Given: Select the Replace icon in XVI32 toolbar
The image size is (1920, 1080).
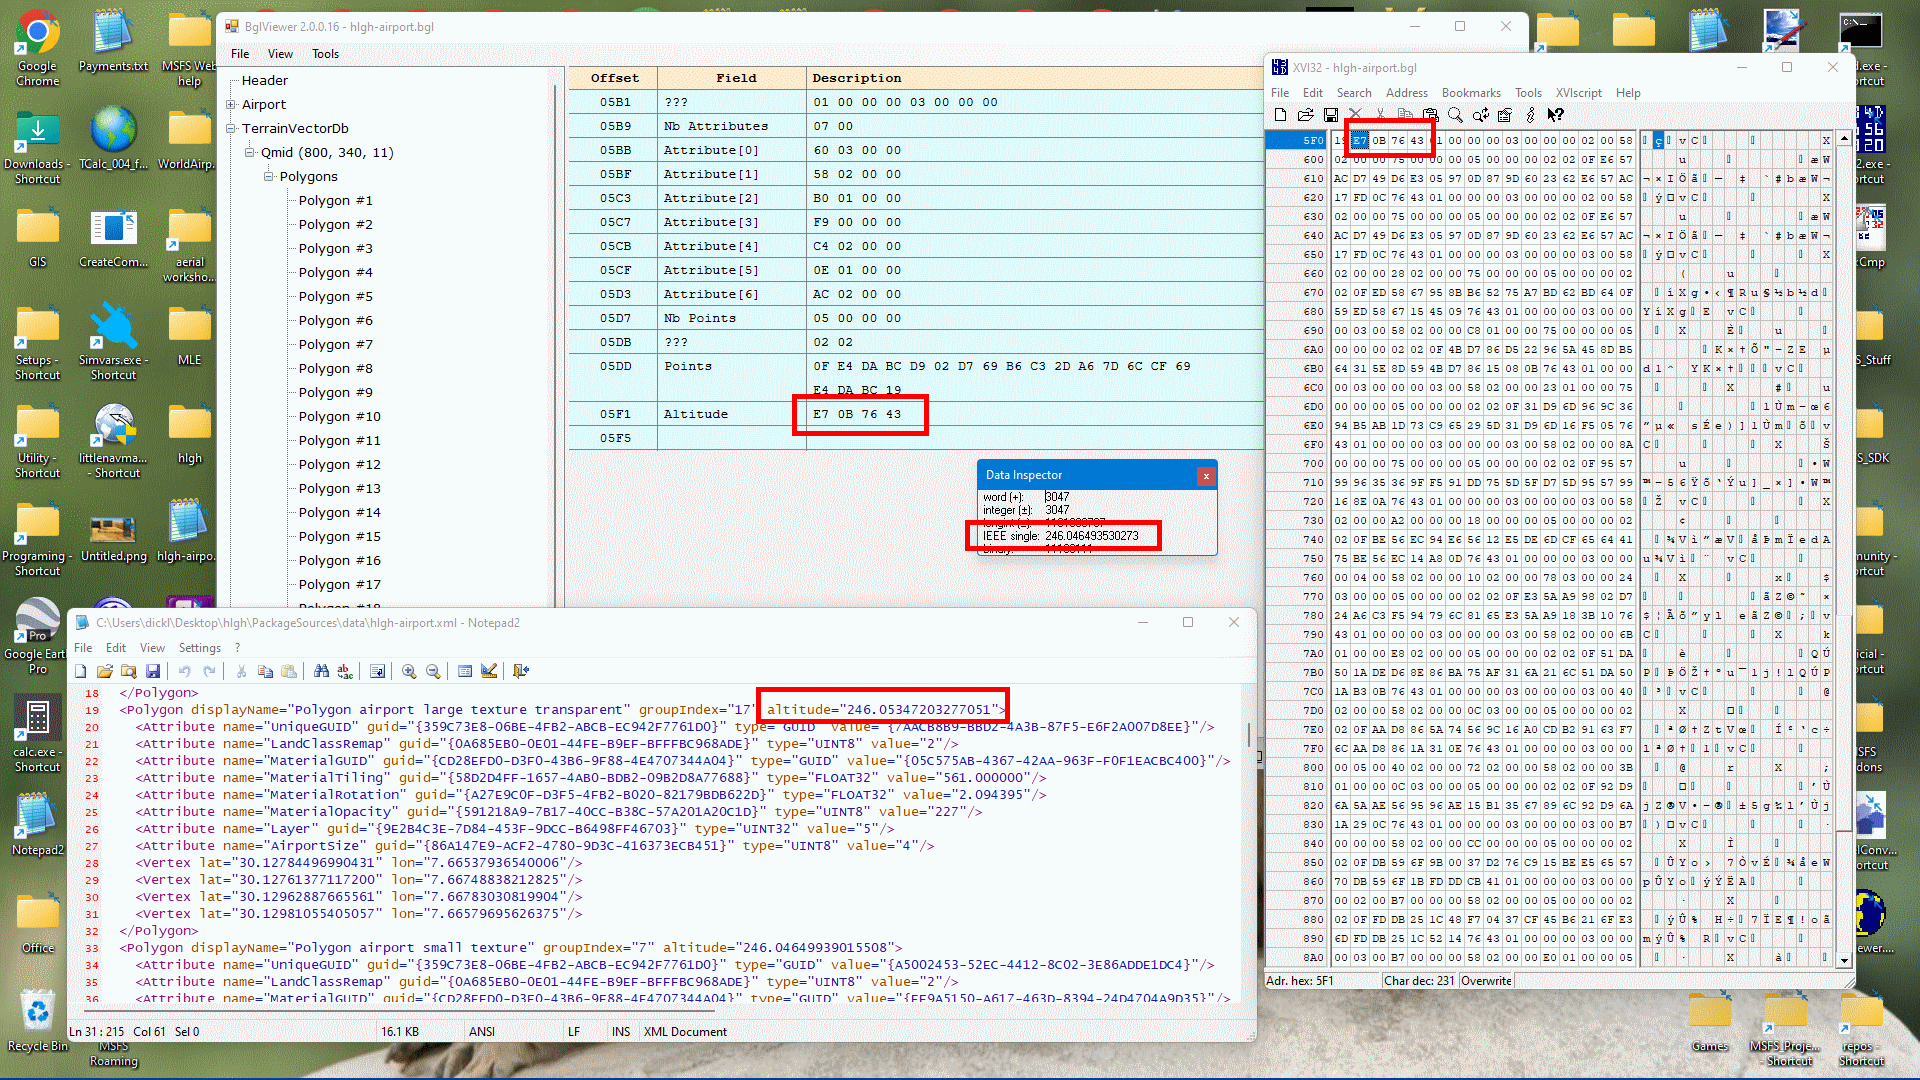Looking at the screenshot, I should (x=1481, y=114).
